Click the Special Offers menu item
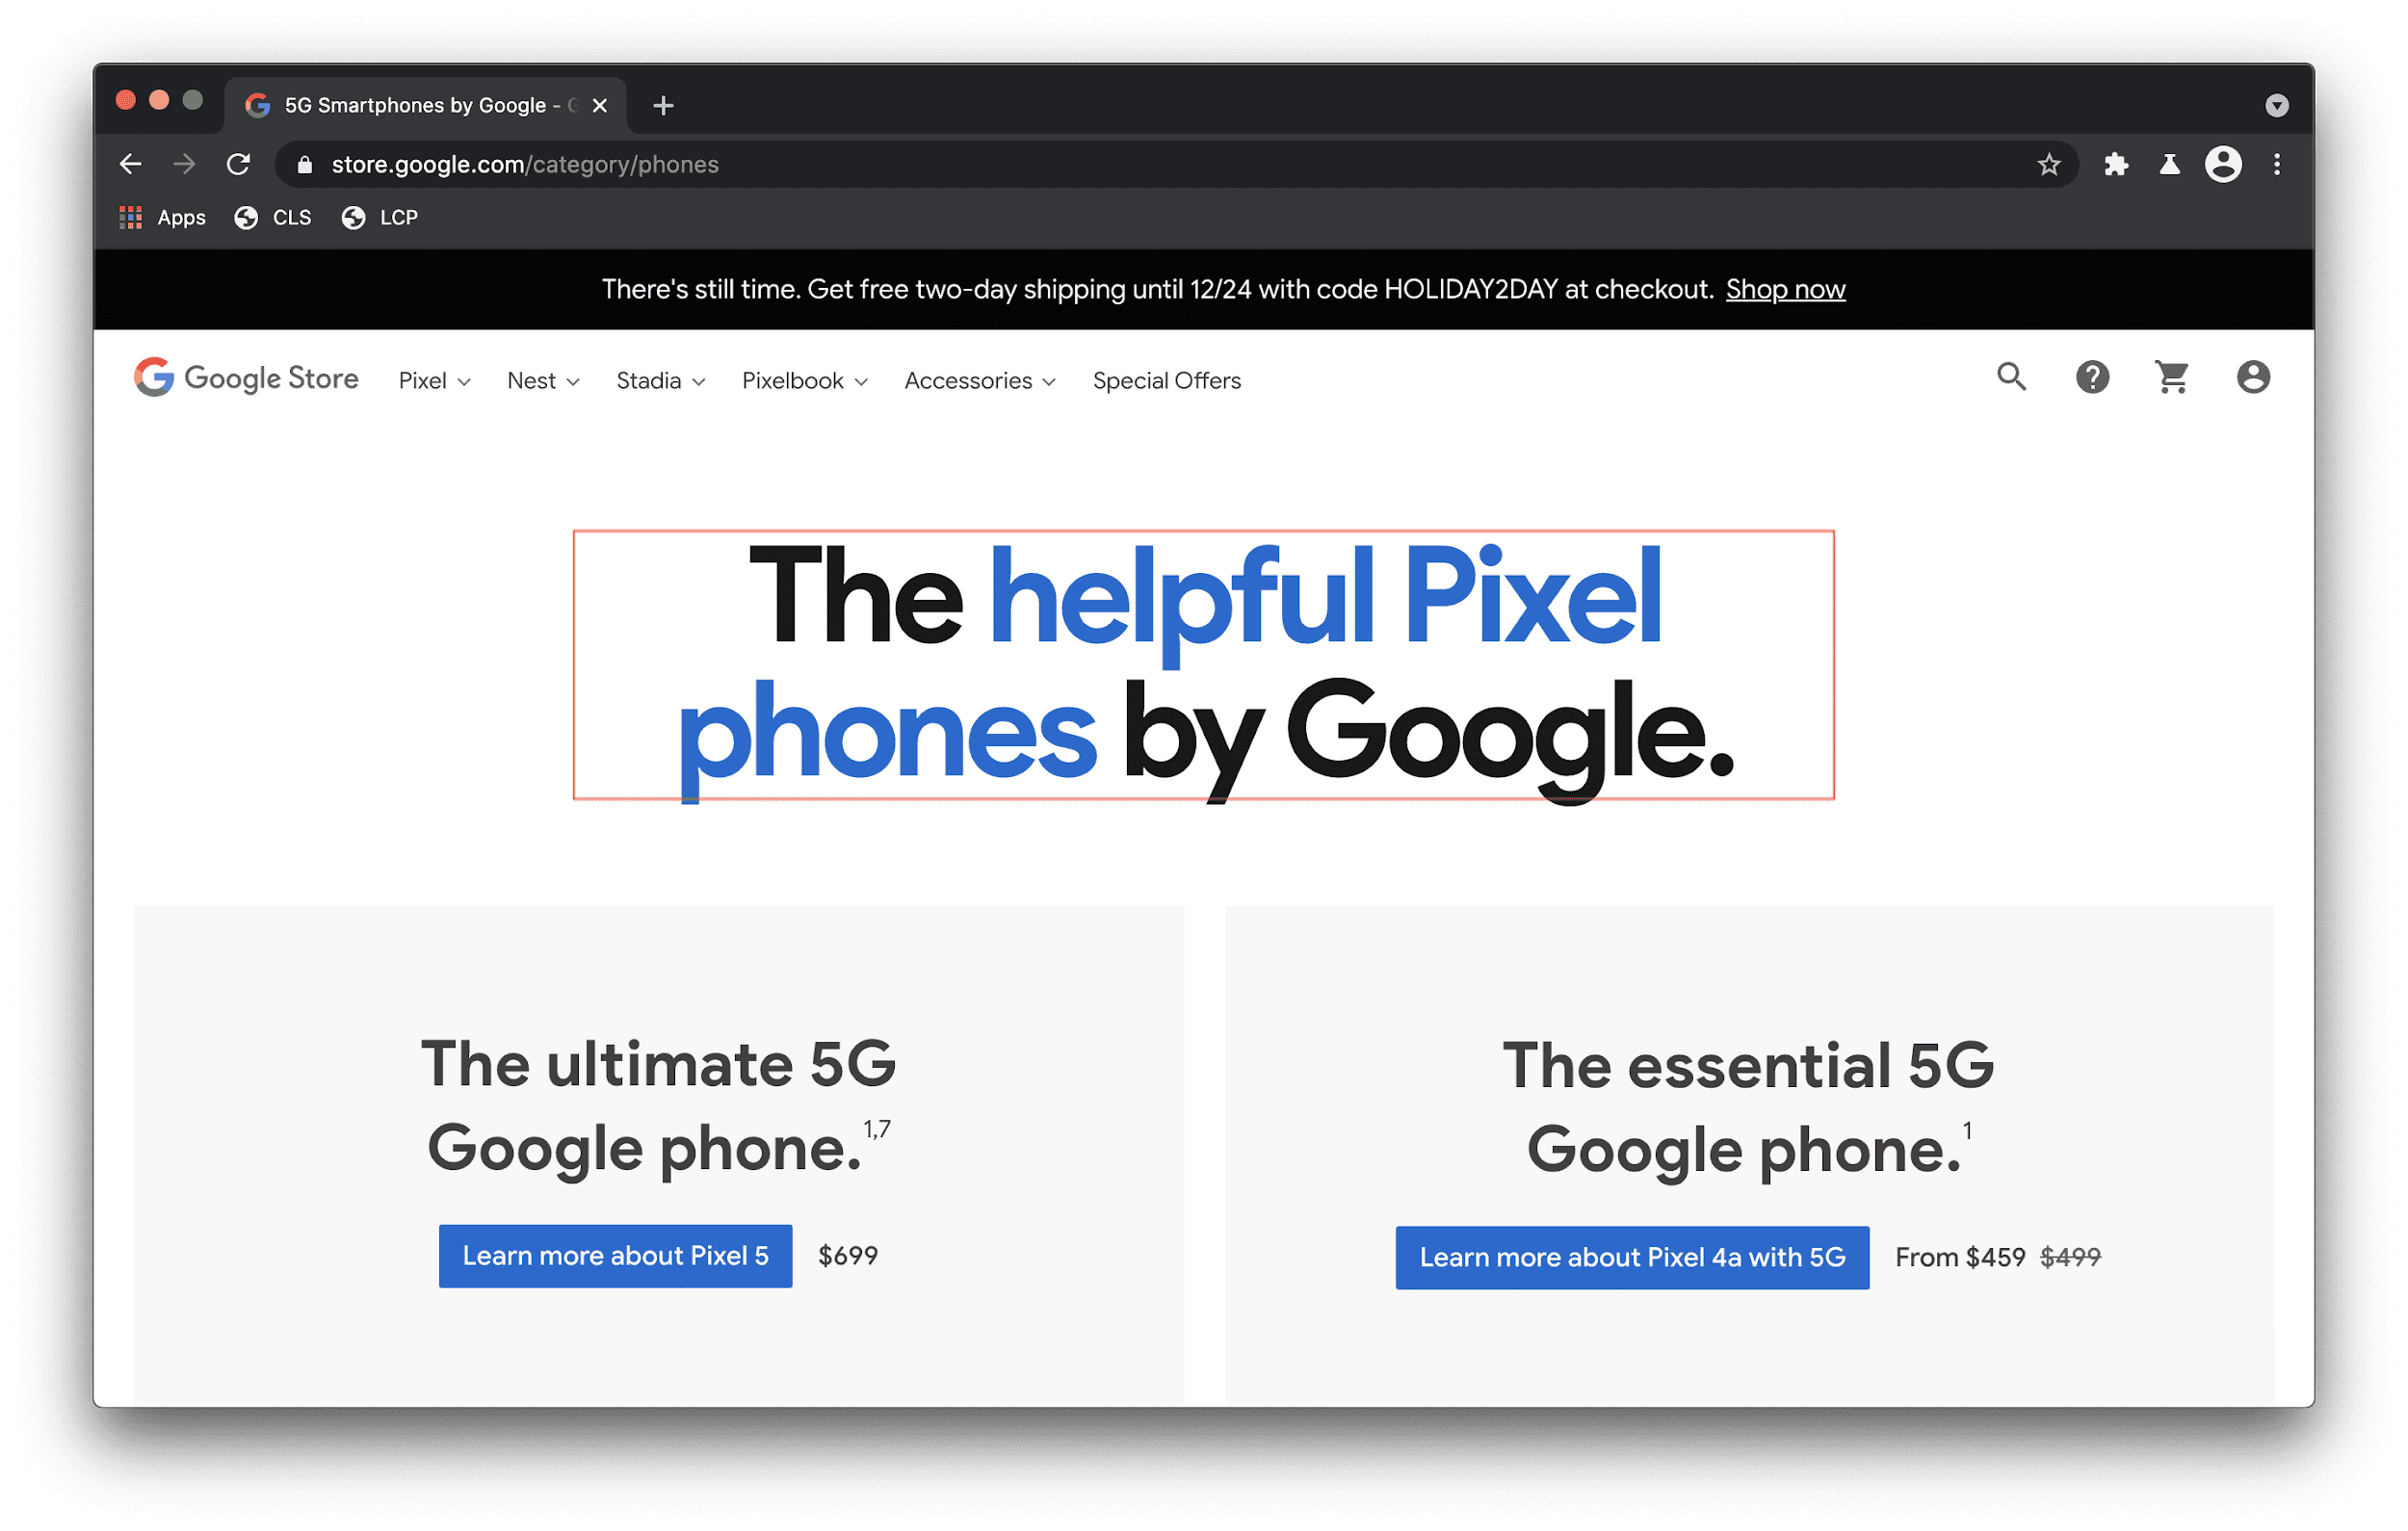Screen dimensions: 2408x1531 [1165, 380]
